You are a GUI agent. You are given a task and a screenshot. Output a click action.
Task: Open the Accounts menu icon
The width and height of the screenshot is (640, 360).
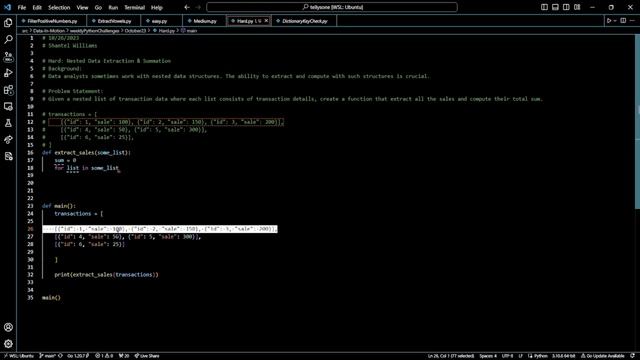pyautogui.click(x=8, y=327)
